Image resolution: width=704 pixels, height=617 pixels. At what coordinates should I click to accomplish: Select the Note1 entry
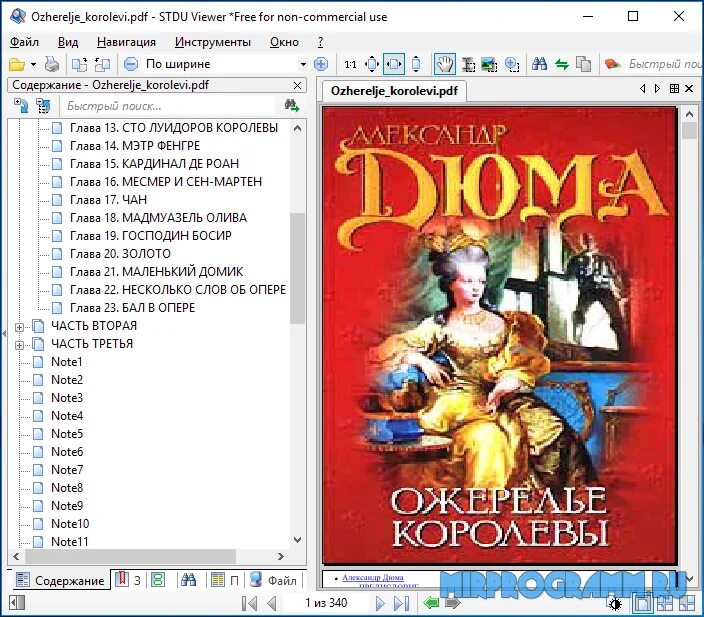click(x=66, y=362)
